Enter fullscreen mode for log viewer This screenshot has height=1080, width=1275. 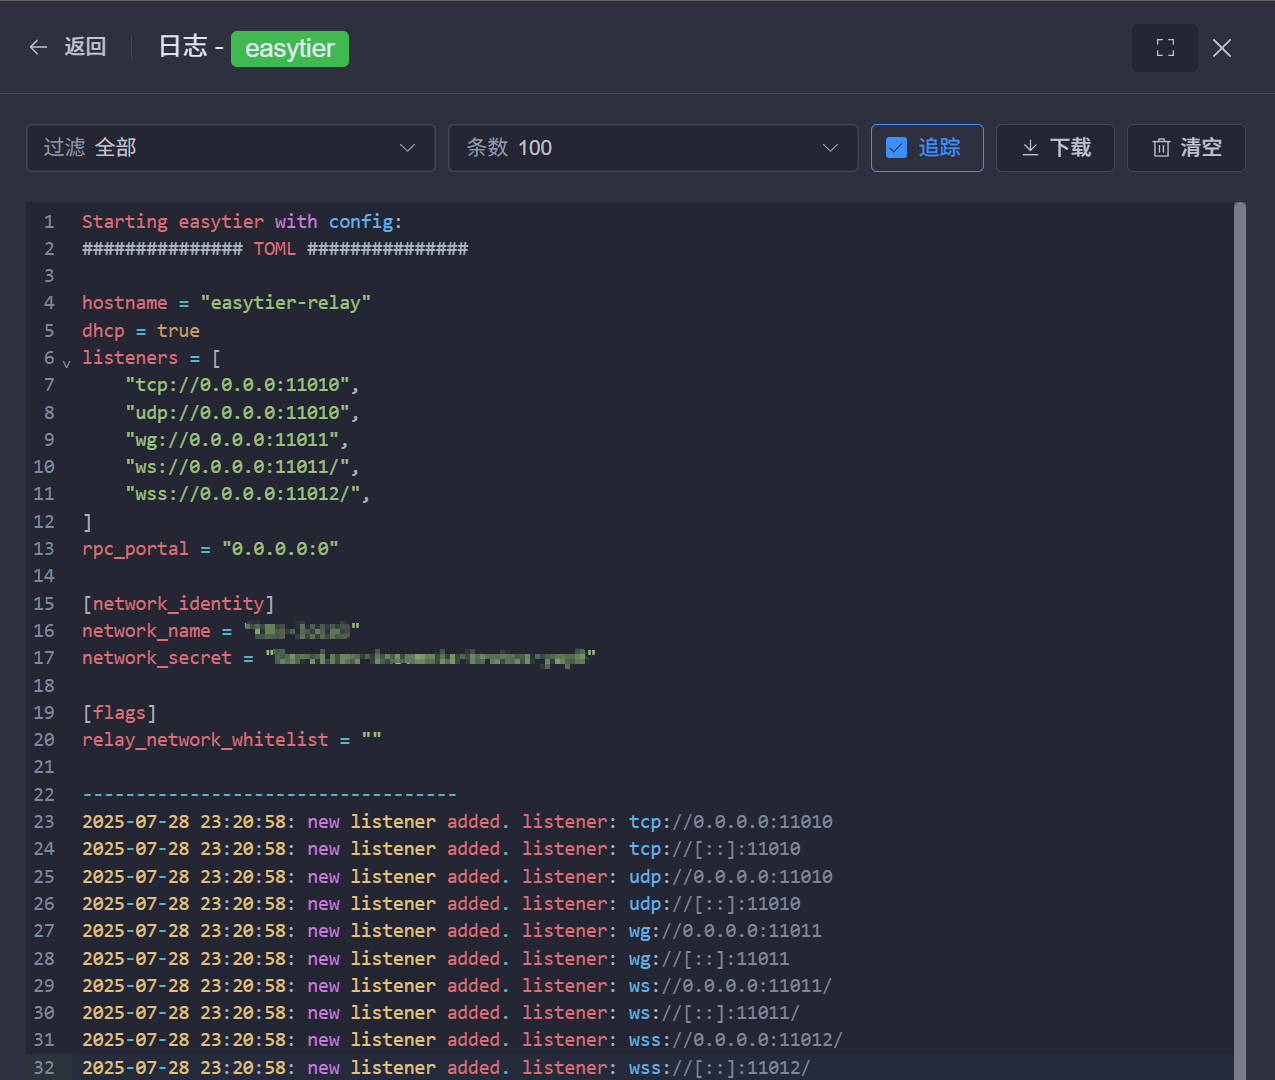[x=1164, y=48]
